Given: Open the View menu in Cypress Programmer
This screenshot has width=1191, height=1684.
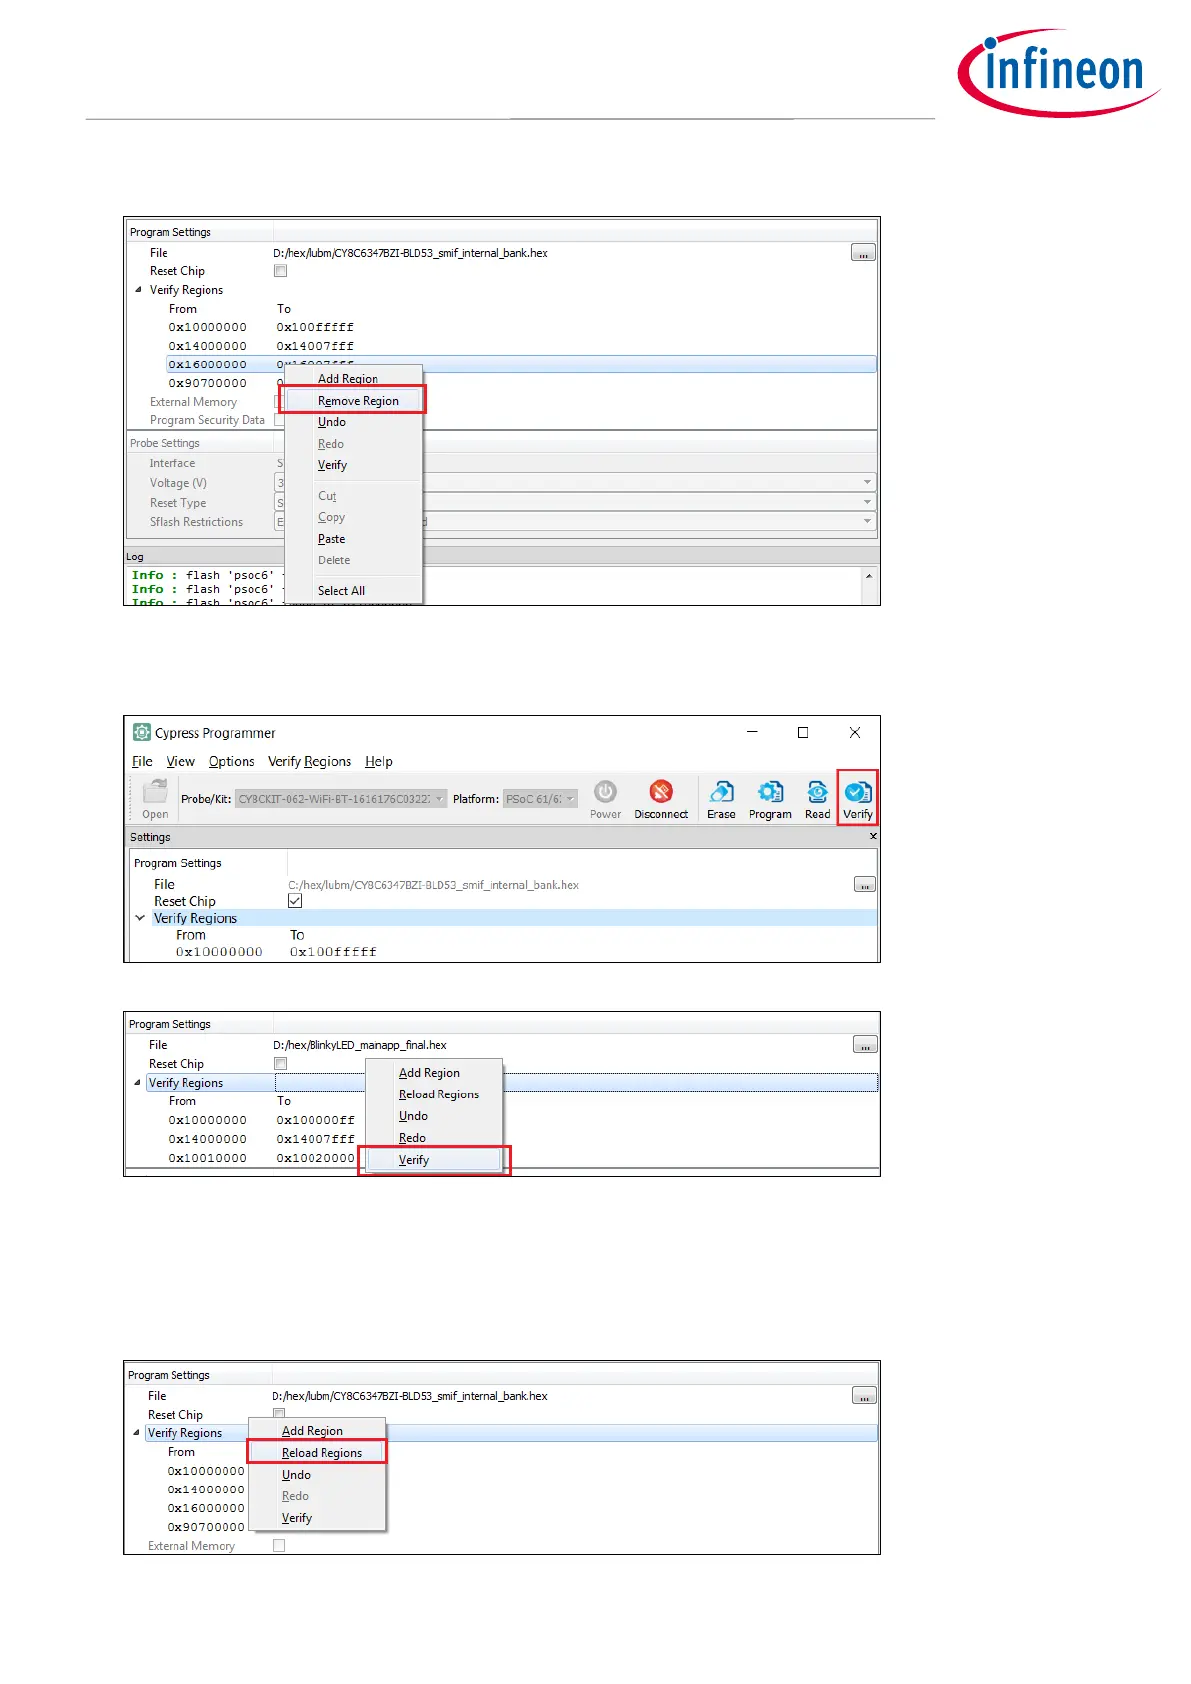Looking at the screenshot, I should (180, 761).
